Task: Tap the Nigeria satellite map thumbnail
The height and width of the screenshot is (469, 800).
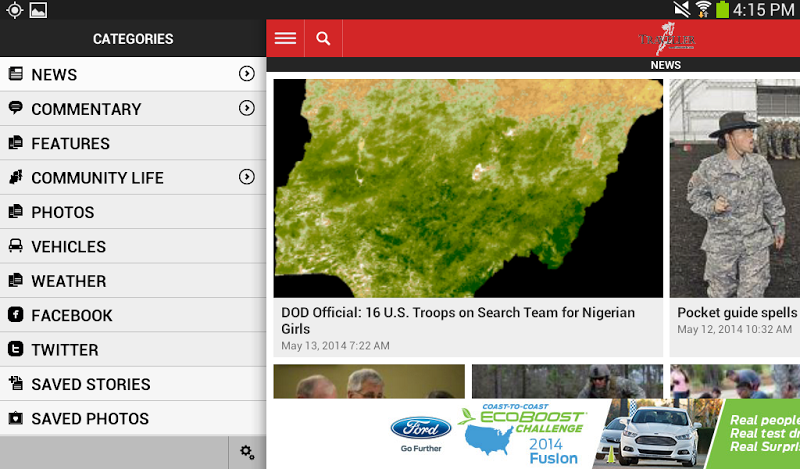Action: point(468,188)
